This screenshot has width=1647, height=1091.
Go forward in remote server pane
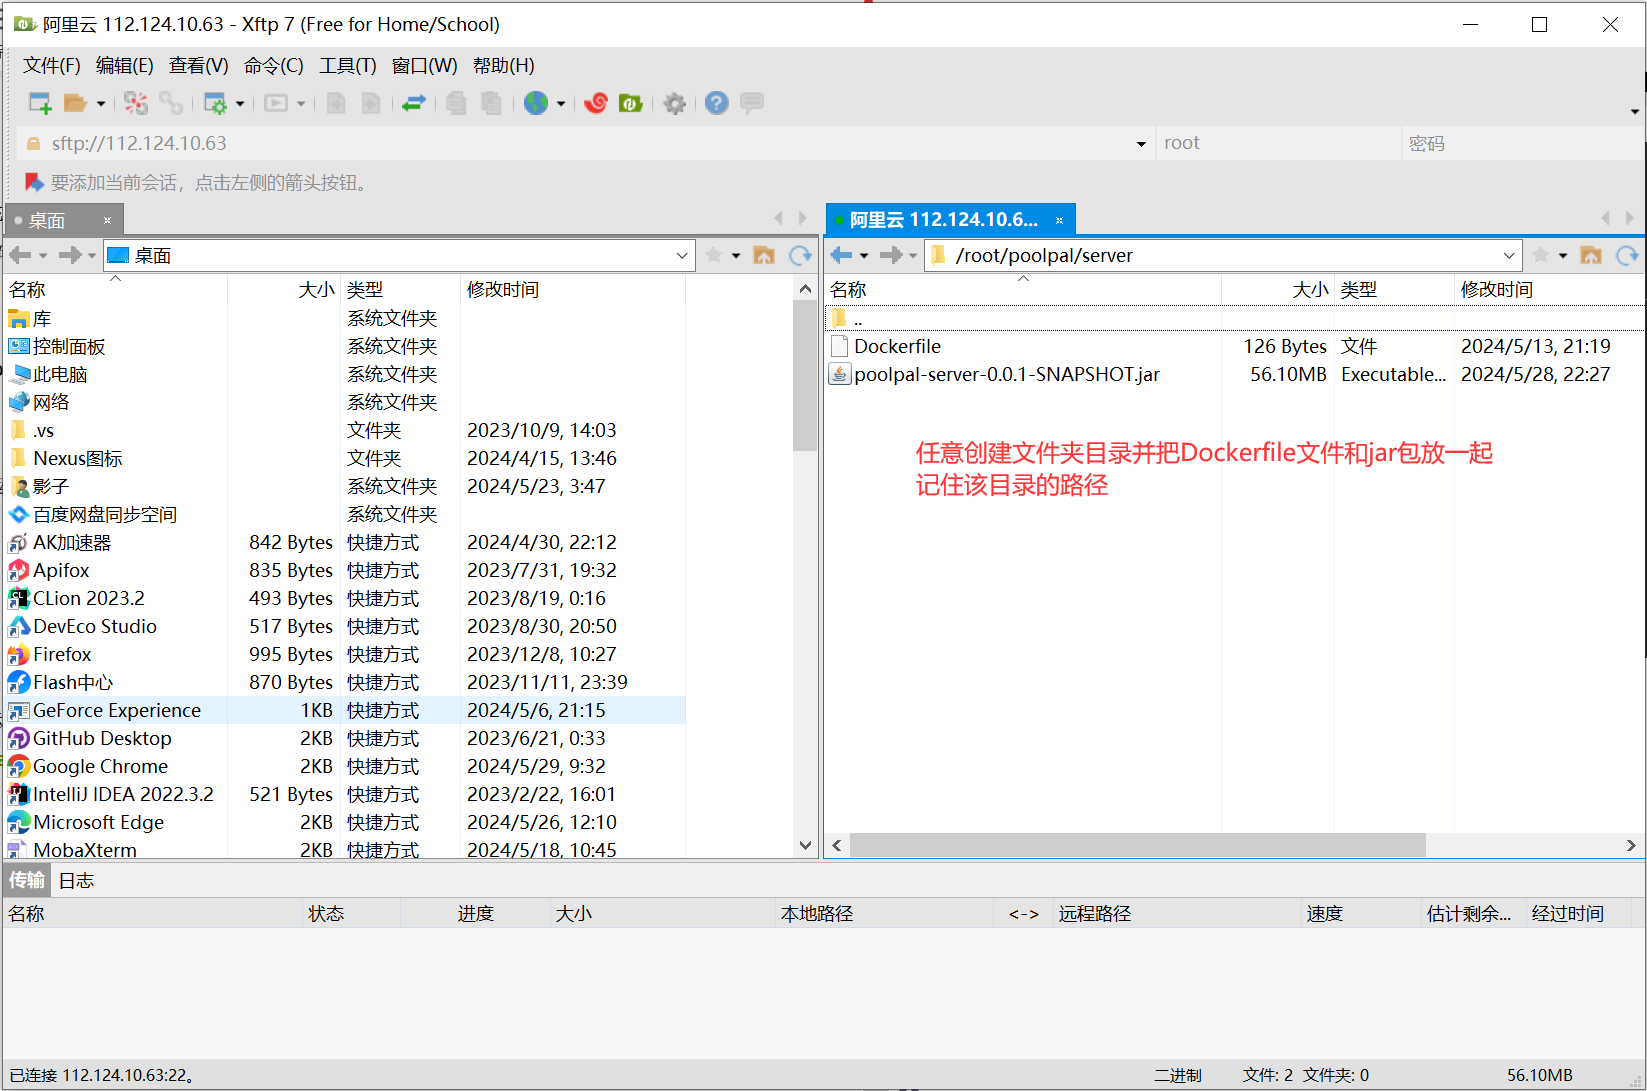pos(891,255)
